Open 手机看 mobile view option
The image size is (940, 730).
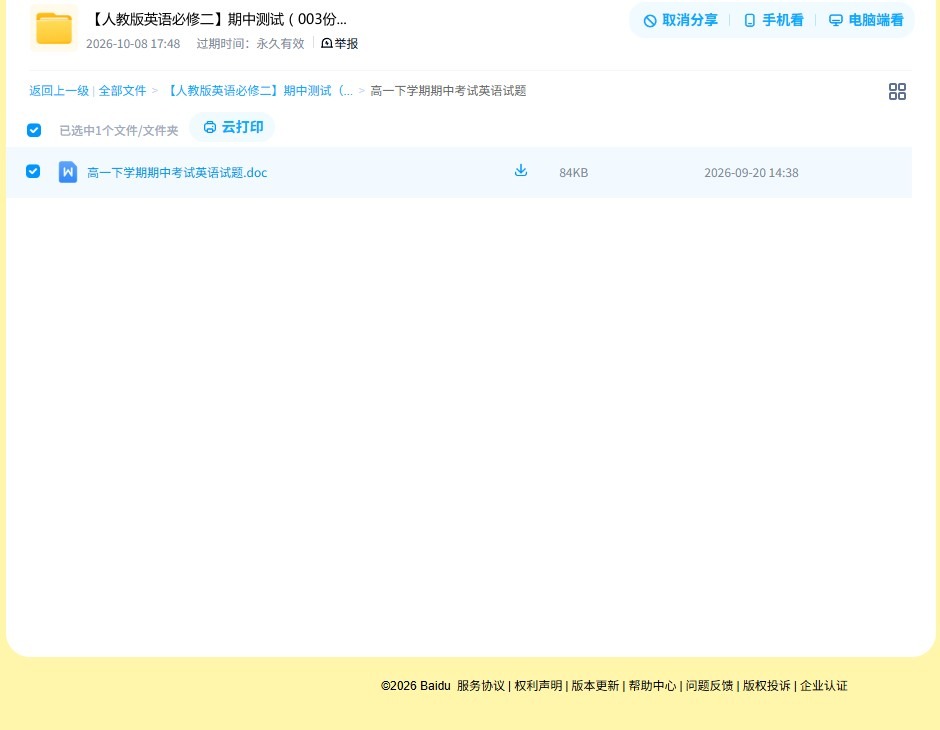(773, 20)
